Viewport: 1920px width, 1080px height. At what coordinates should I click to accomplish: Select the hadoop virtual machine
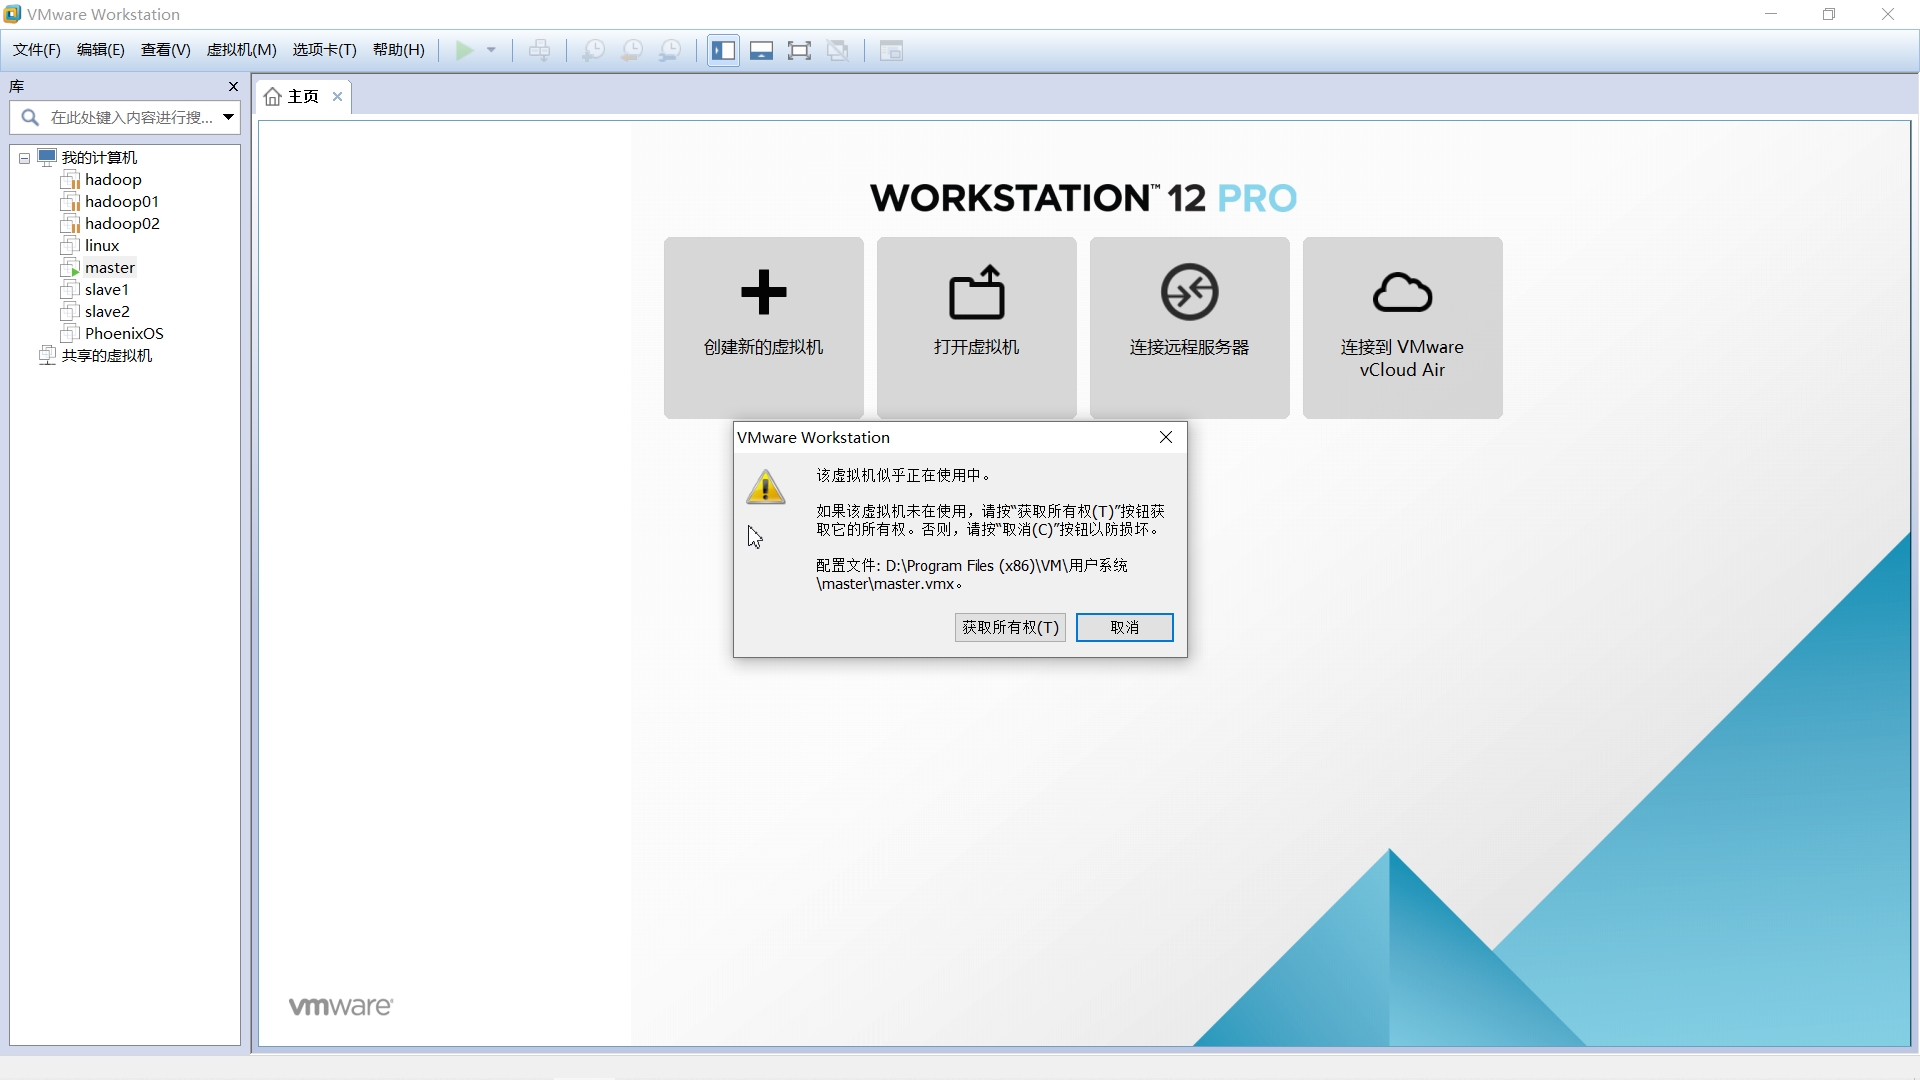113,180
